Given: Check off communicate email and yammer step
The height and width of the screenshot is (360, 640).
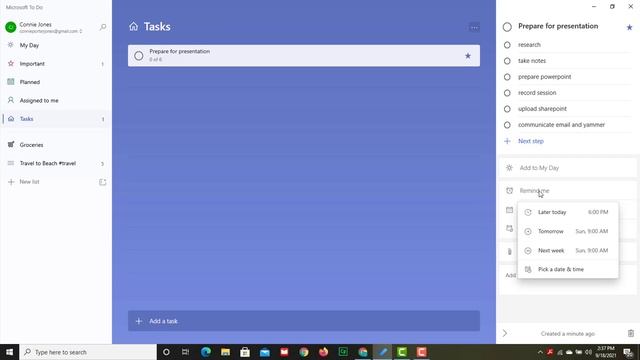Looking at the screenshot, I should 507,125.
